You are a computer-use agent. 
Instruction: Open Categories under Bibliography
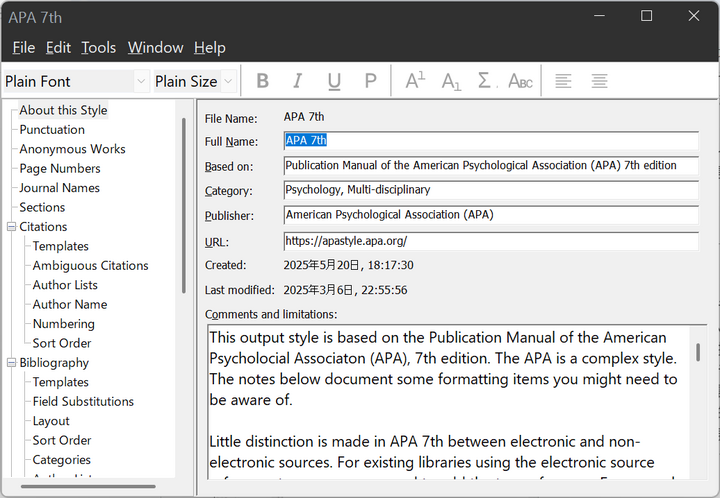(x=62, y=460)
